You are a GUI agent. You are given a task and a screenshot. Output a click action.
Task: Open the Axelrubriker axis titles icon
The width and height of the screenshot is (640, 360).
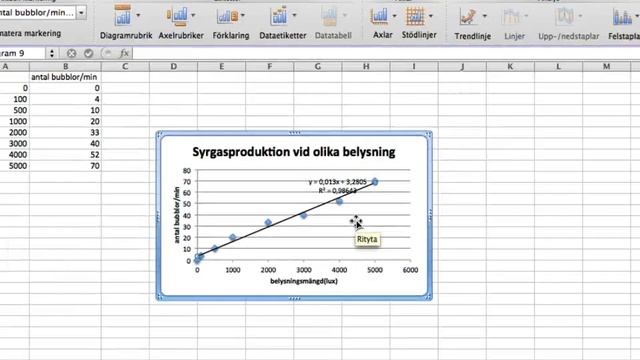pos(177,16)
